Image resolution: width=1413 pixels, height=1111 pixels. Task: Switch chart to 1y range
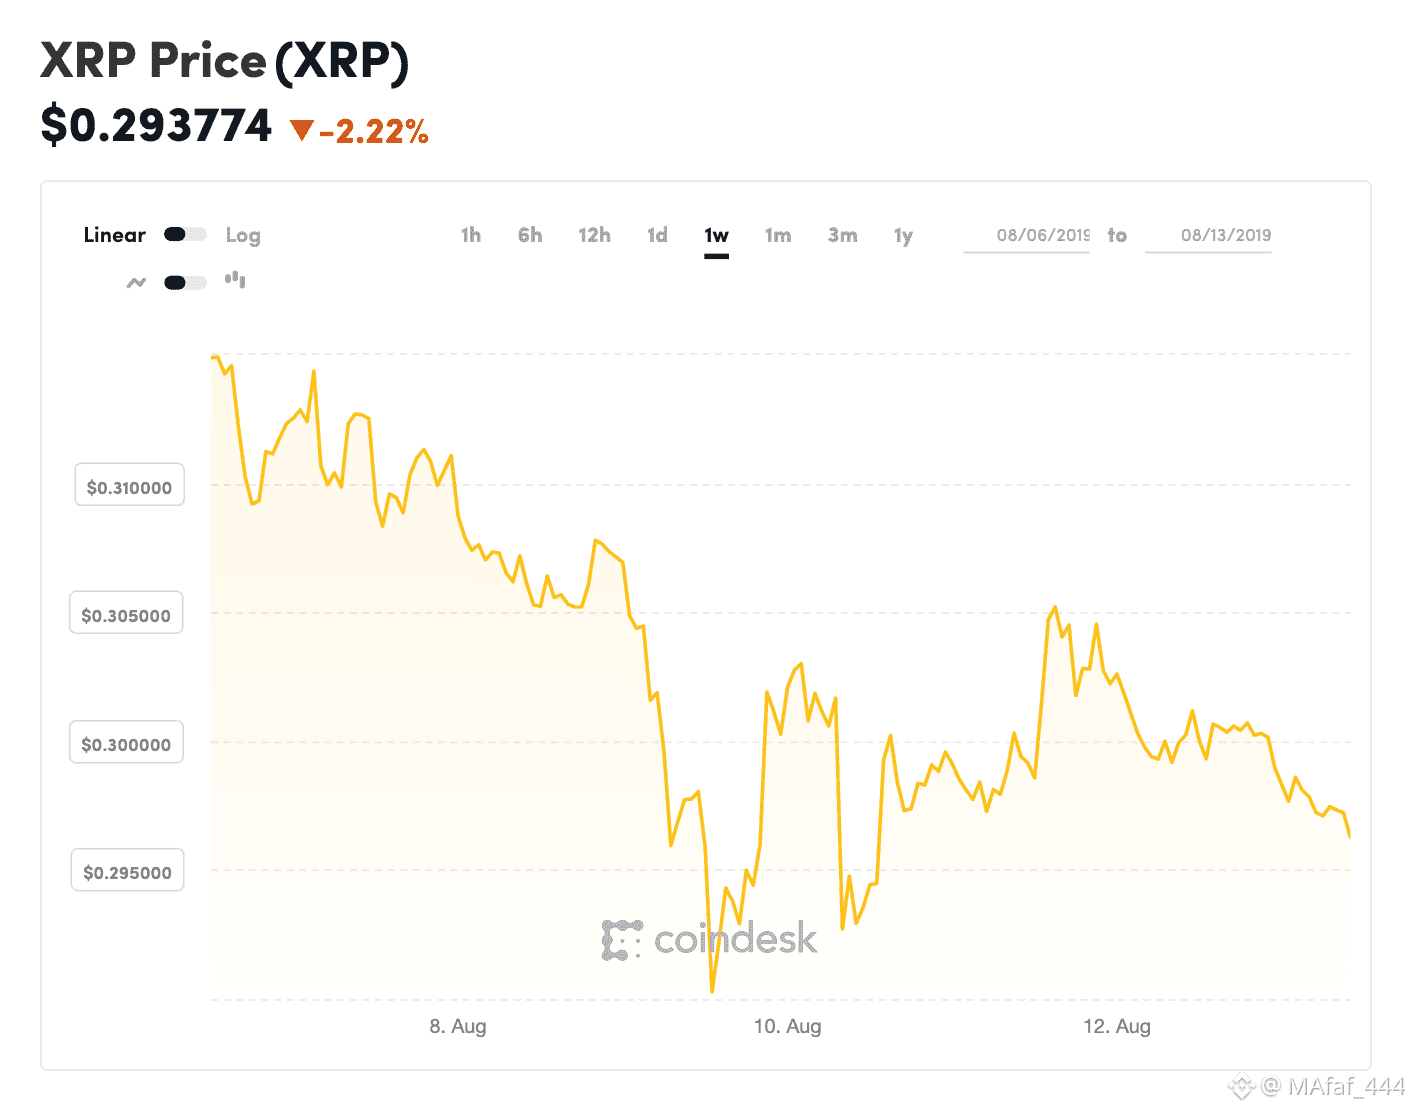[x=903, y=235]
